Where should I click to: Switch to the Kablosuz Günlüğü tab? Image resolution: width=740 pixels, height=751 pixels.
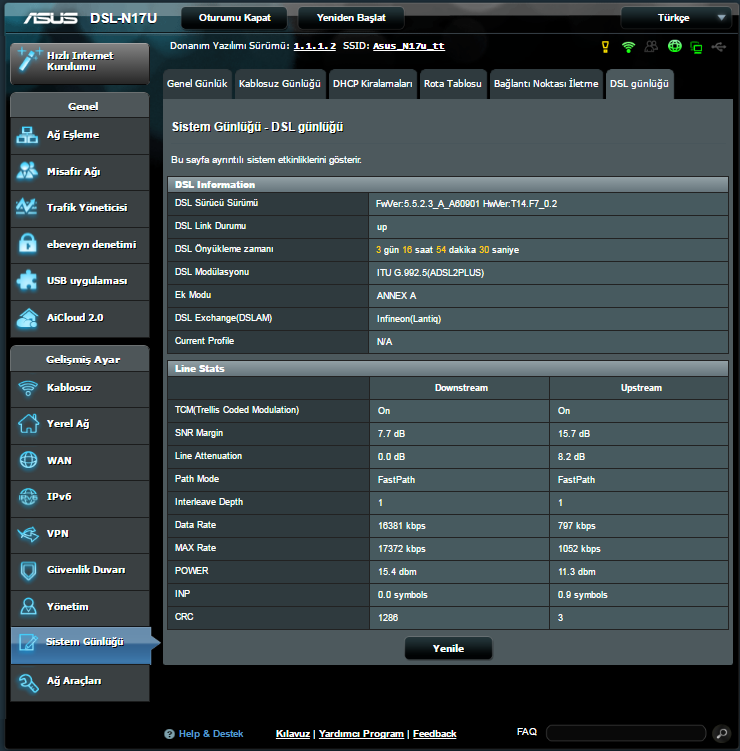coord(280,84)
